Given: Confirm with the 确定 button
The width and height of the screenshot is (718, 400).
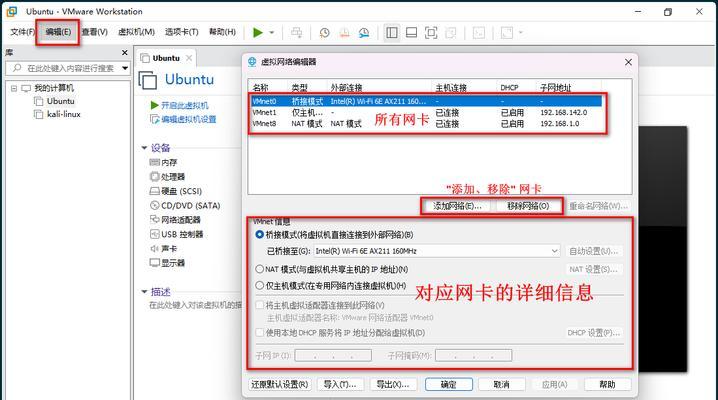Looking at the screenshot, I should tap(448, 384).
